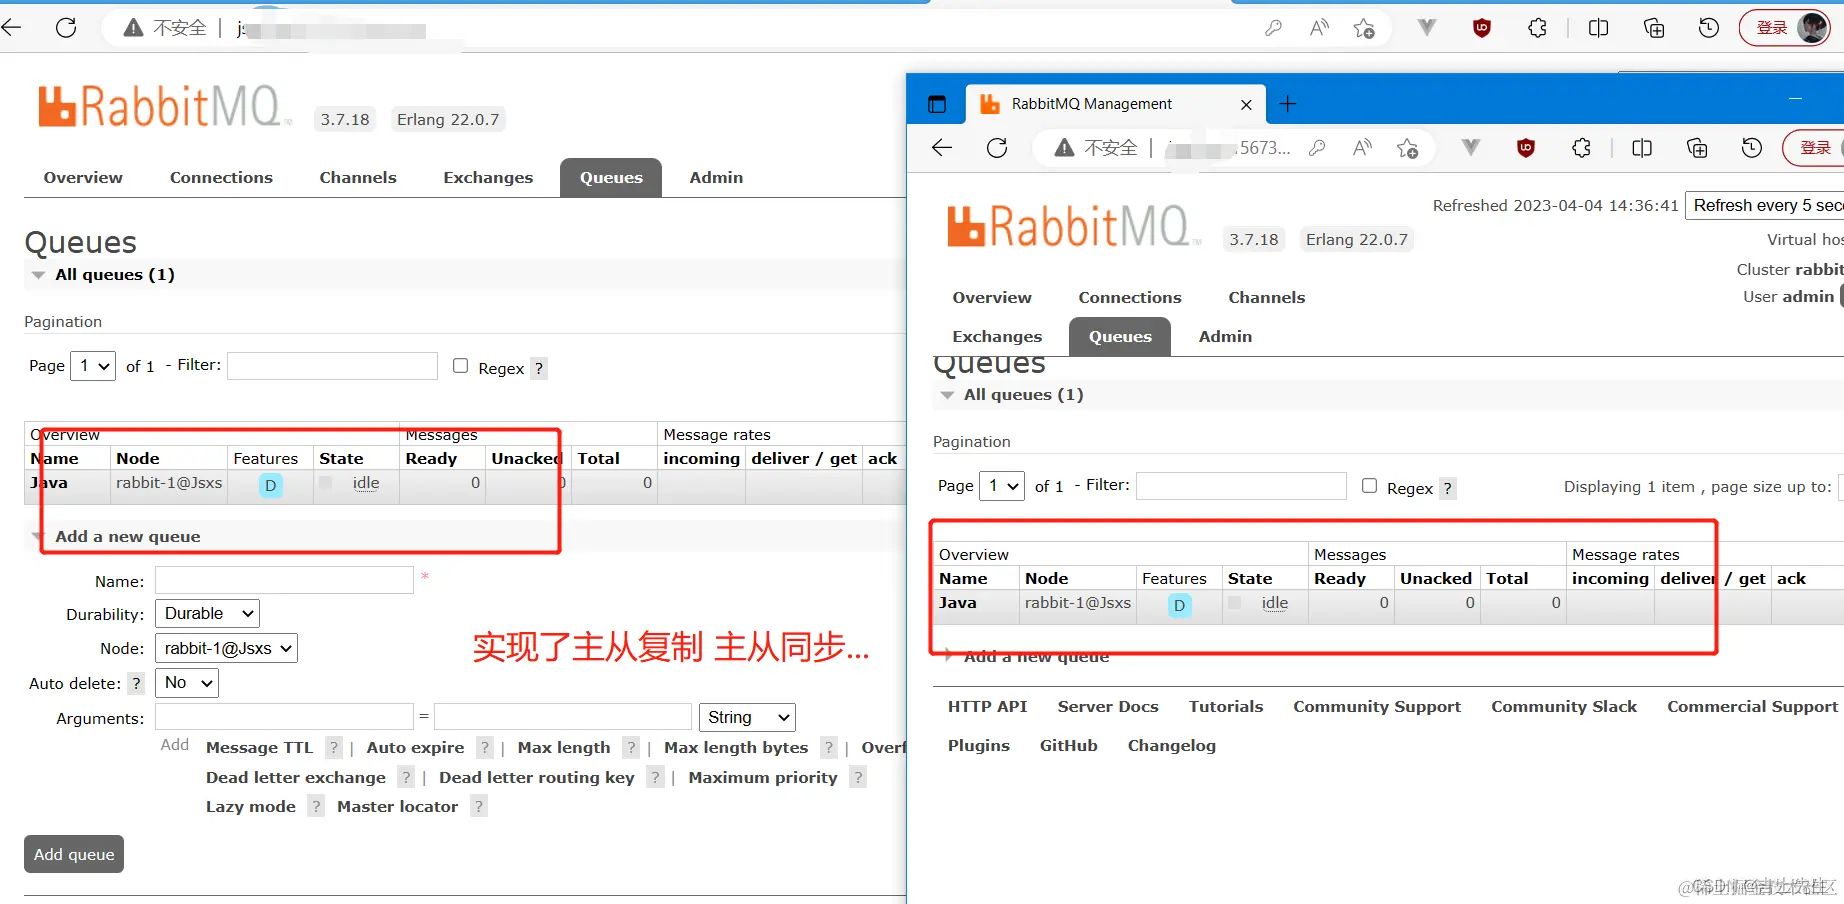Toggle Regex checkbox in left window
Screen dimensions: 1844x904
[461, 366]
